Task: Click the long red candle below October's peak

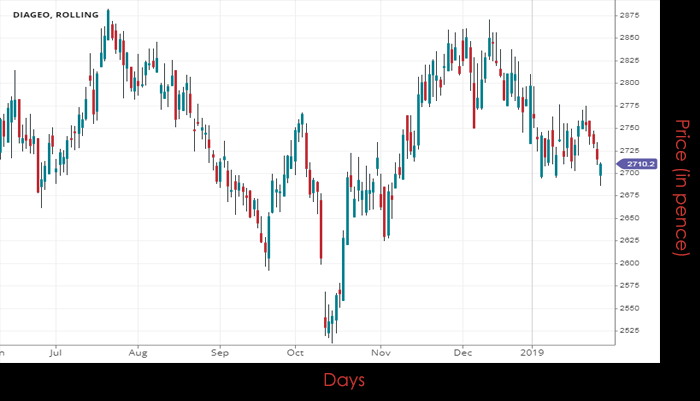Action: [x=320, y=229]
